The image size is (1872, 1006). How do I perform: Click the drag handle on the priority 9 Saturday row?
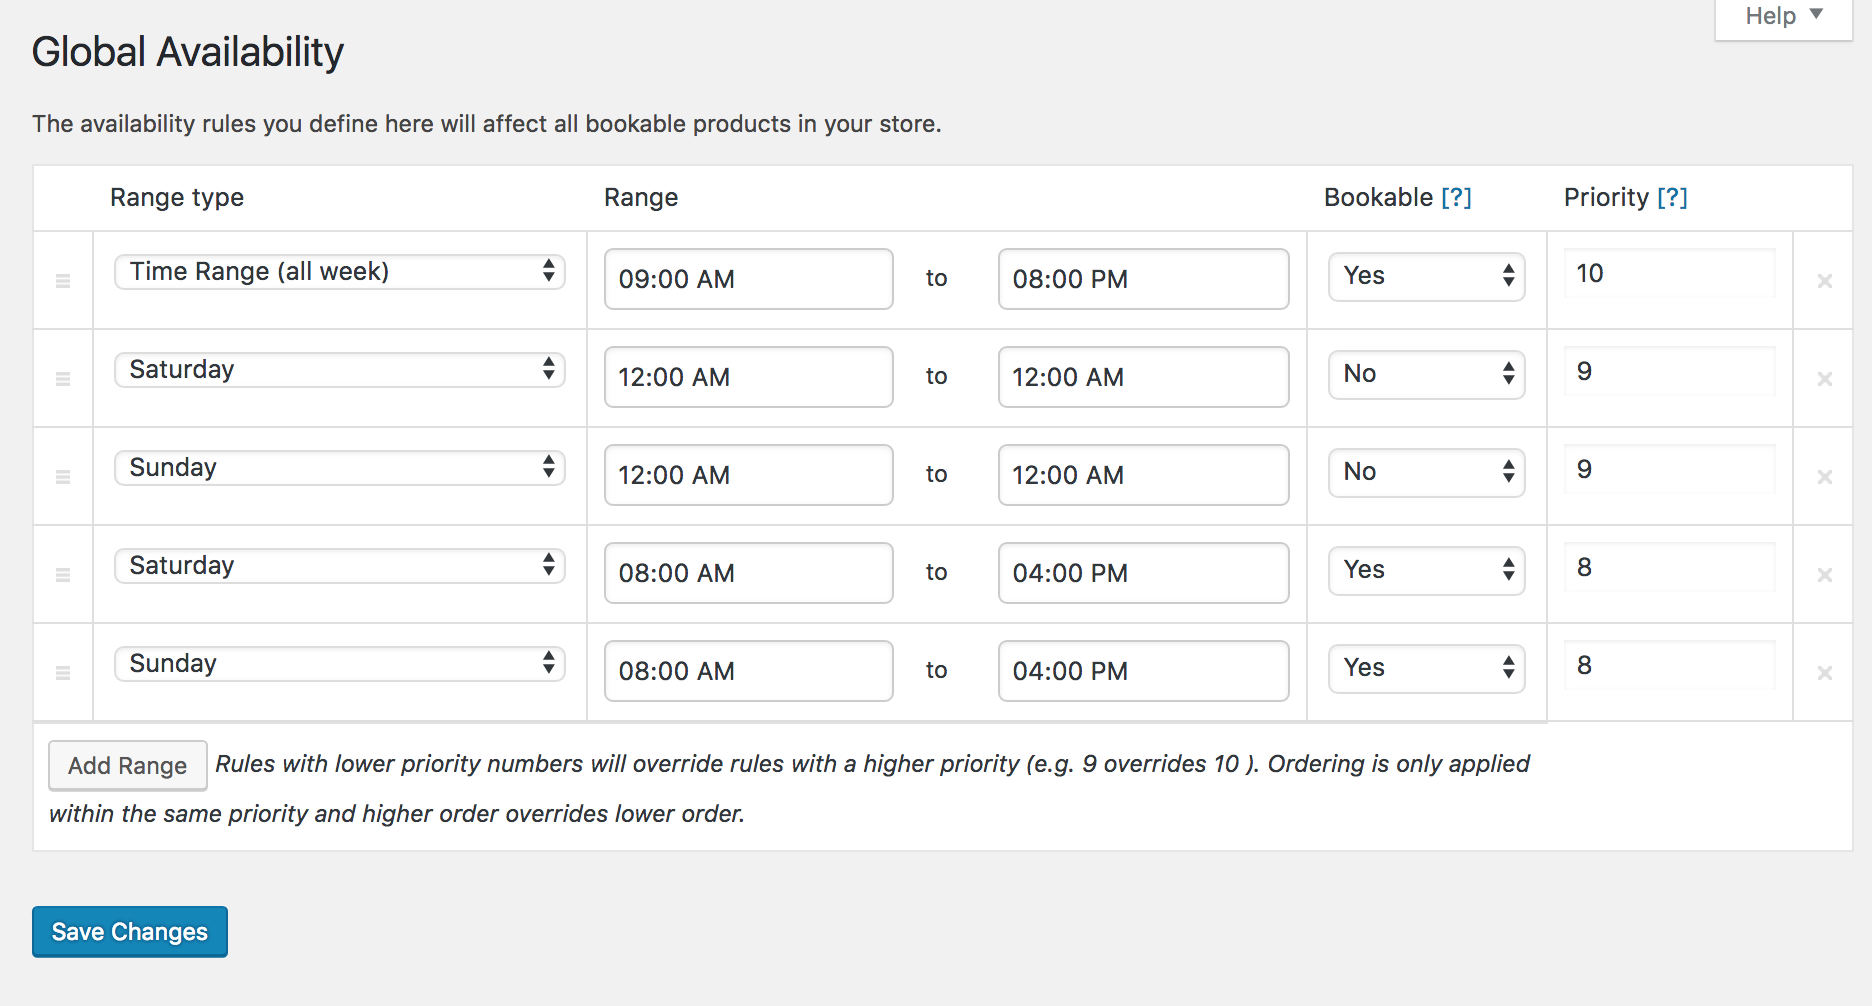63,379
